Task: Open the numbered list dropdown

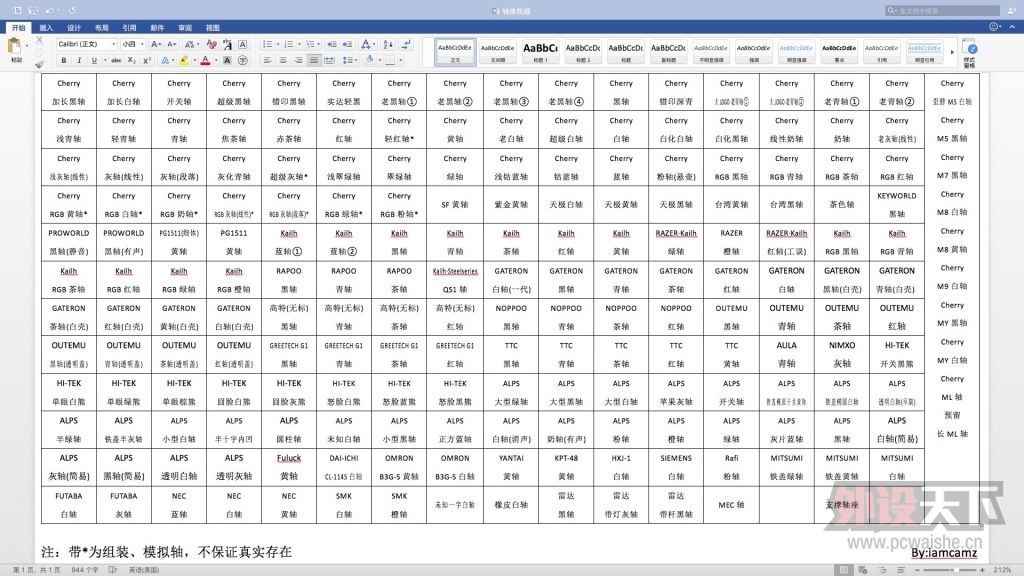Action: click(299, 44)
